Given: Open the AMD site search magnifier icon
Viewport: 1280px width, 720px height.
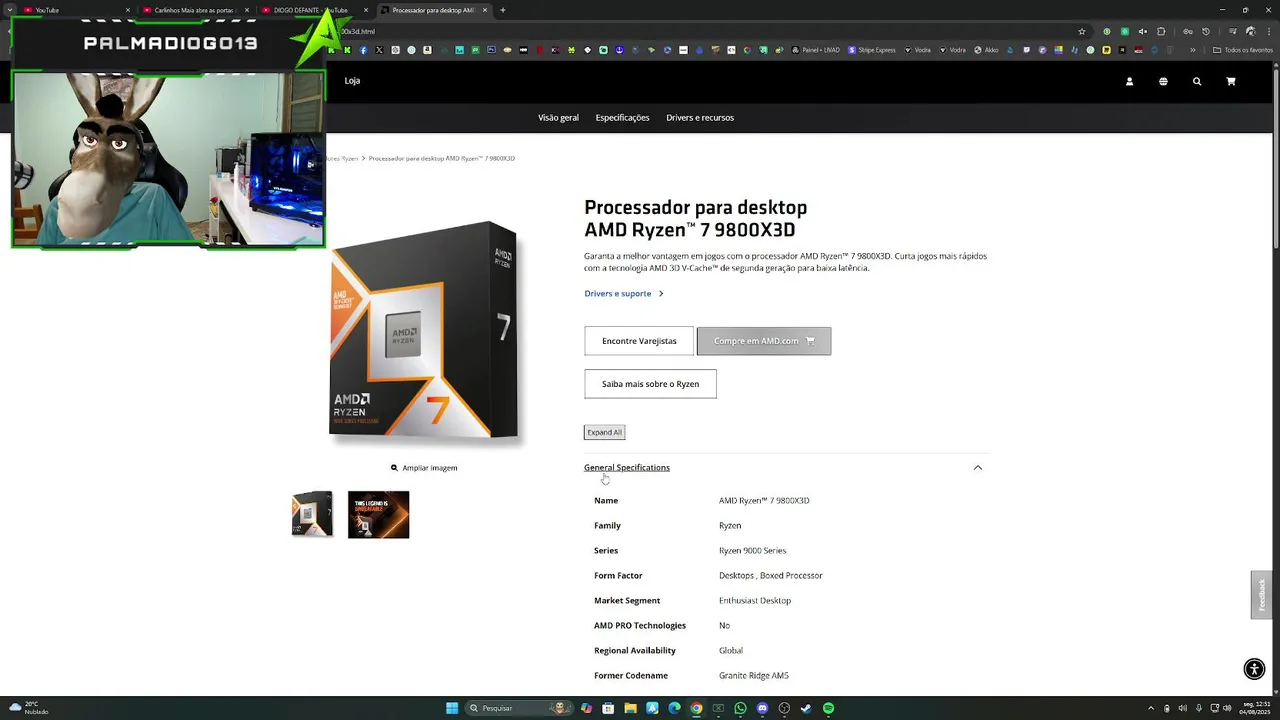Looking at the screenshot, I should tap(1197, 81).
